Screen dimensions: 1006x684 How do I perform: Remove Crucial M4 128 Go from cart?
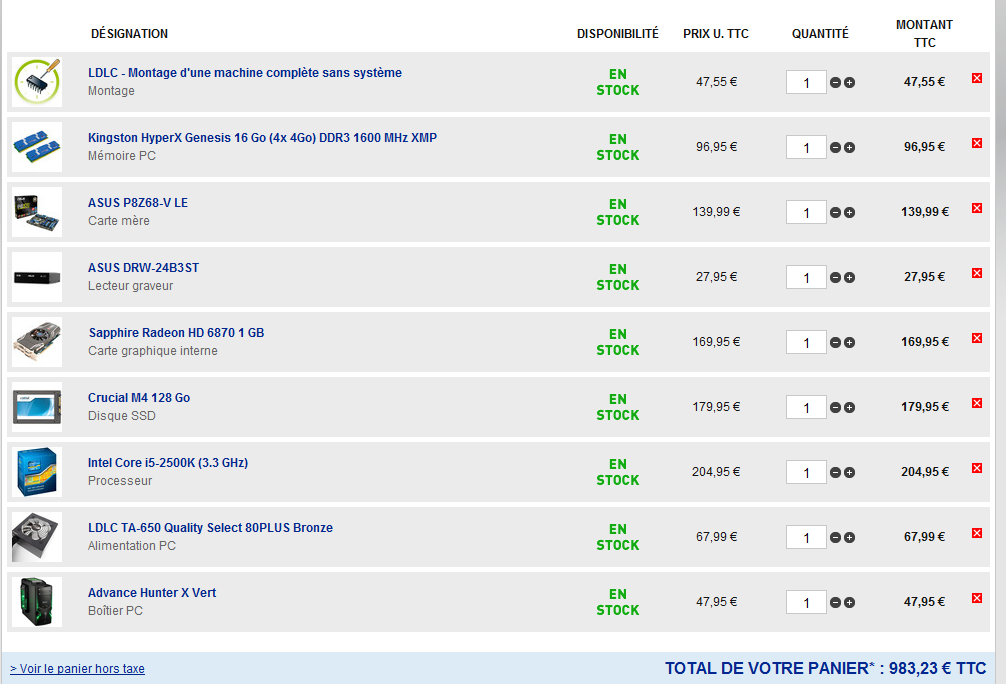point(977,403)
